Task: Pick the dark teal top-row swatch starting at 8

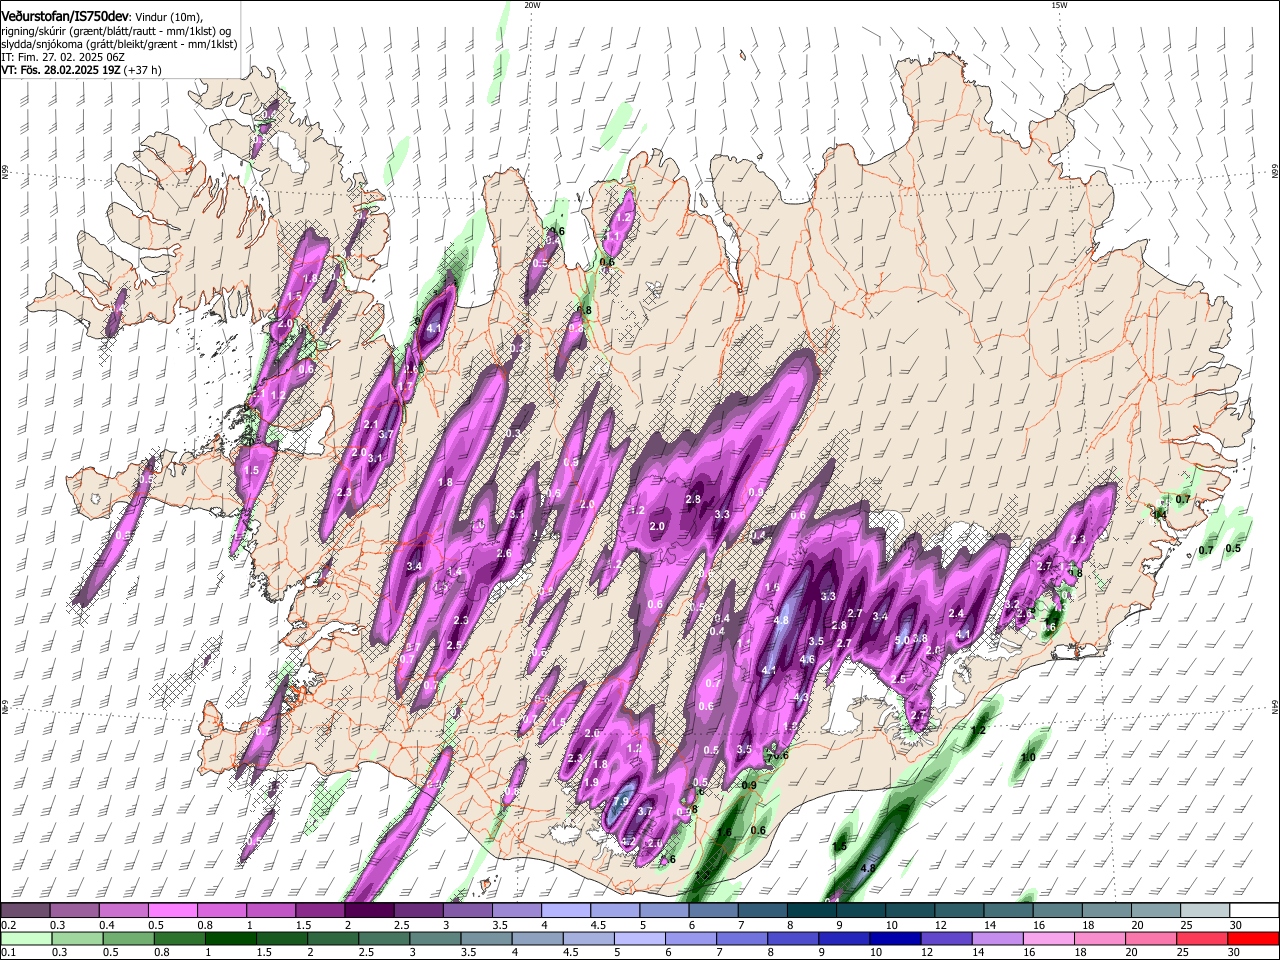Action: pyautogui.click(x=811, y=911)
